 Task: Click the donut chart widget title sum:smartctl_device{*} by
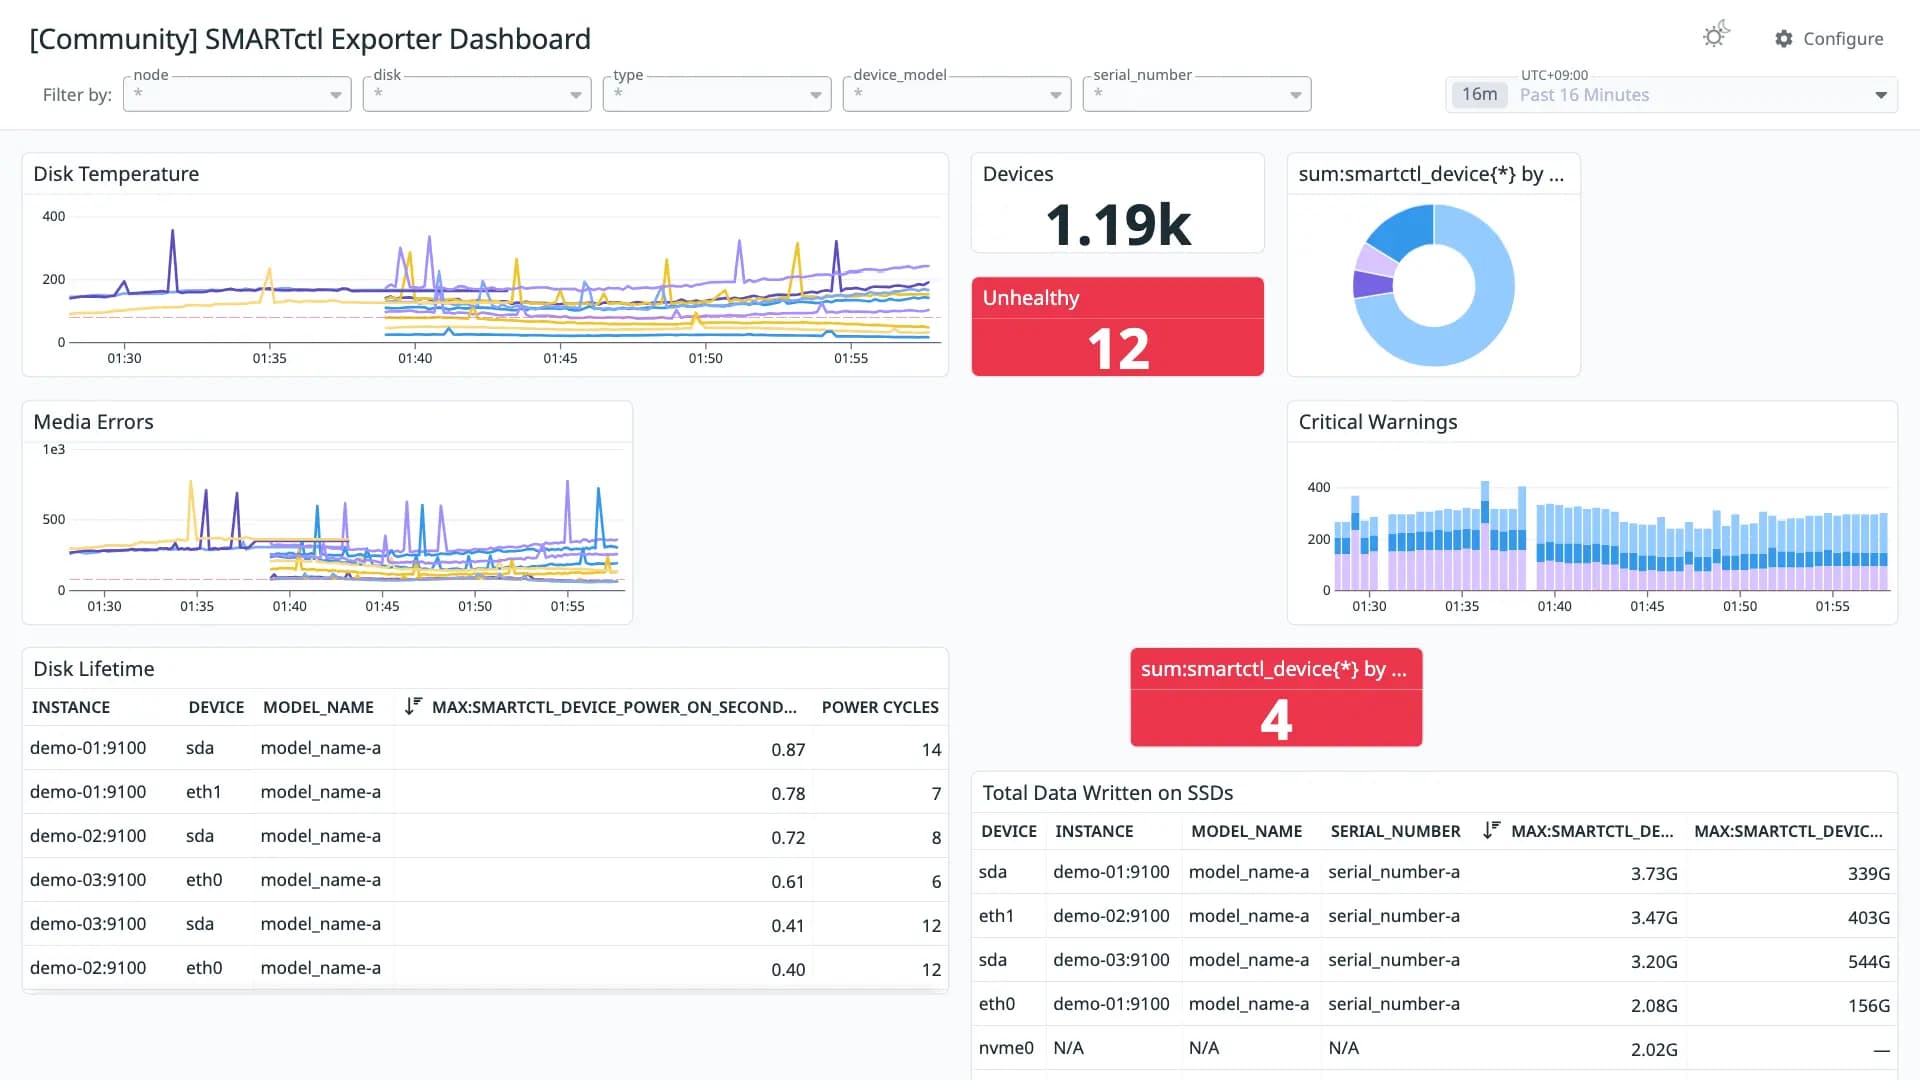[x=1431, y=174]
